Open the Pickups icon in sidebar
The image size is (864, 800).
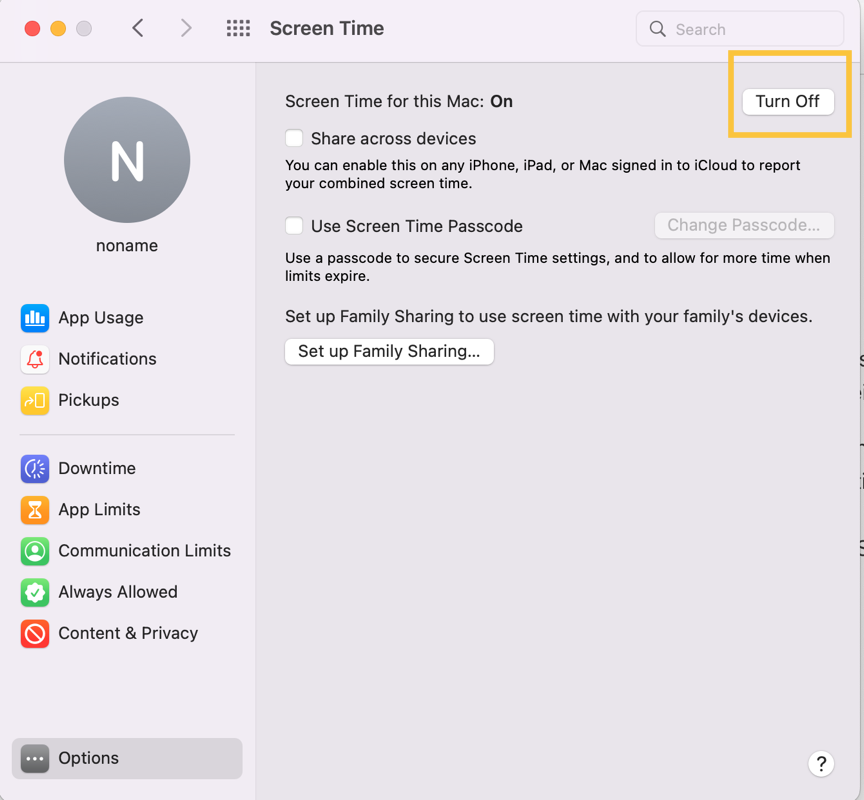click(35, 400)
